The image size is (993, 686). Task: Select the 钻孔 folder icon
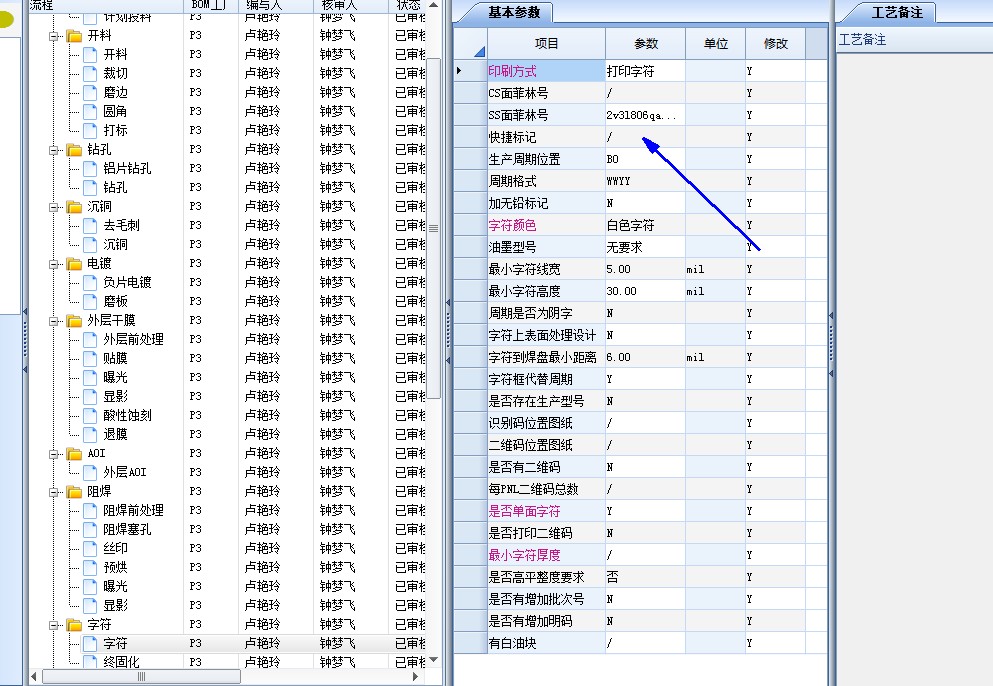point(75,150)
